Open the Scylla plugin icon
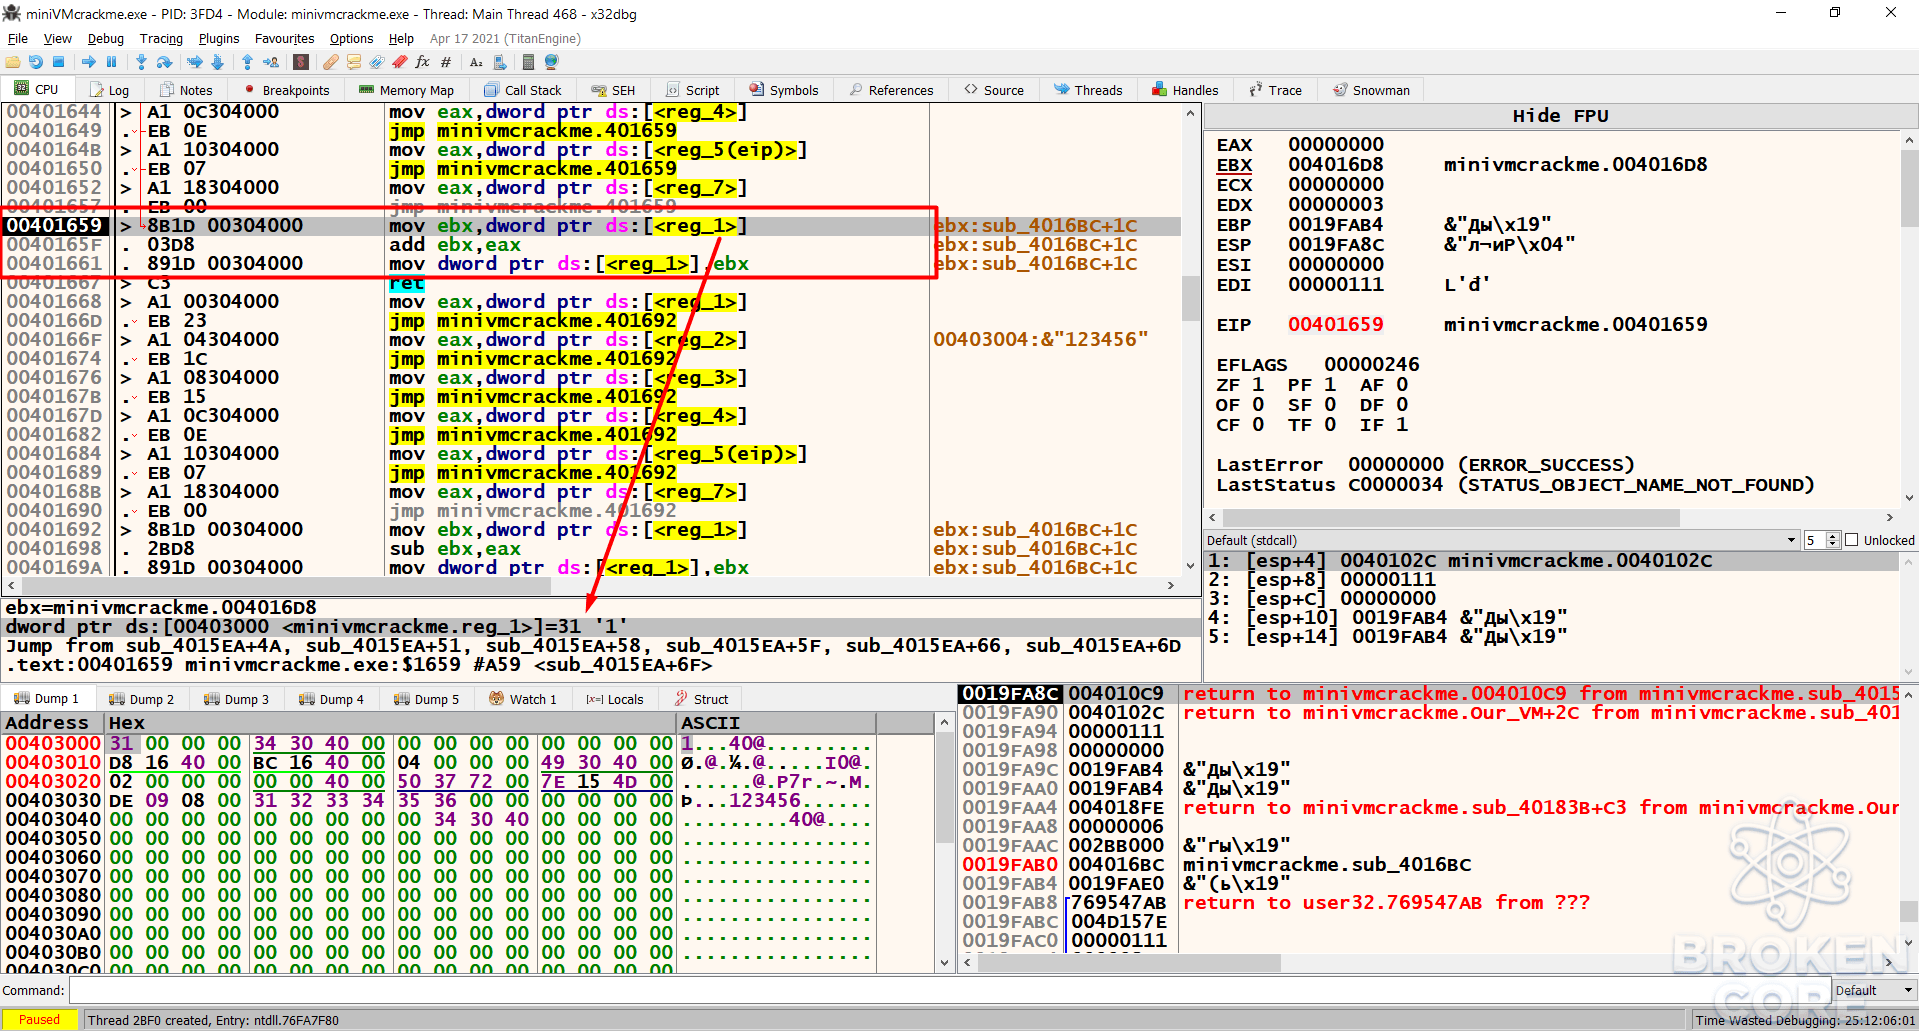 pos(301,62)
